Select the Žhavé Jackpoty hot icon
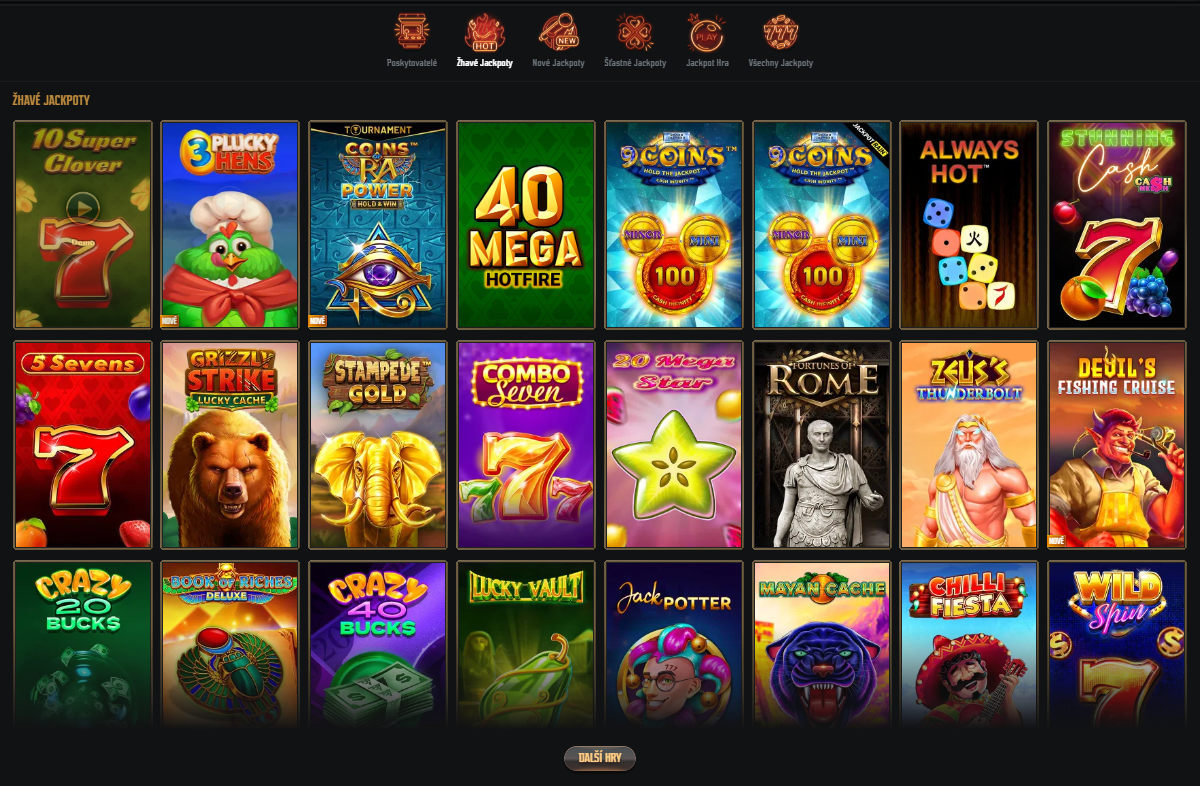1200x786 pixels. pyautogui.click(x=485, y=31)
